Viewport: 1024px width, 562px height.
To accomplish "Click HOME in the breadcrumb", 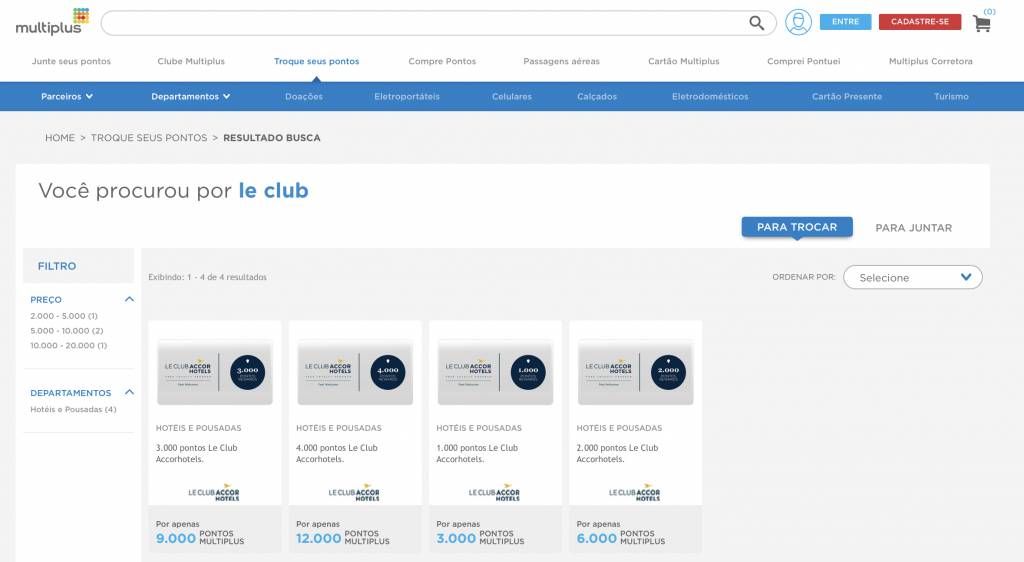I will click(60, 138).
